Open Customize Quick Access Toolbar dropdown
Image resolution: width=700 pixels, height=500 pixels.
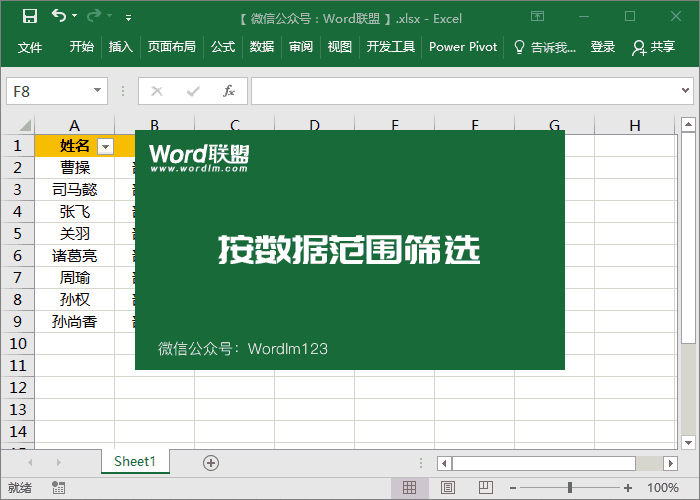click(128, 17)
